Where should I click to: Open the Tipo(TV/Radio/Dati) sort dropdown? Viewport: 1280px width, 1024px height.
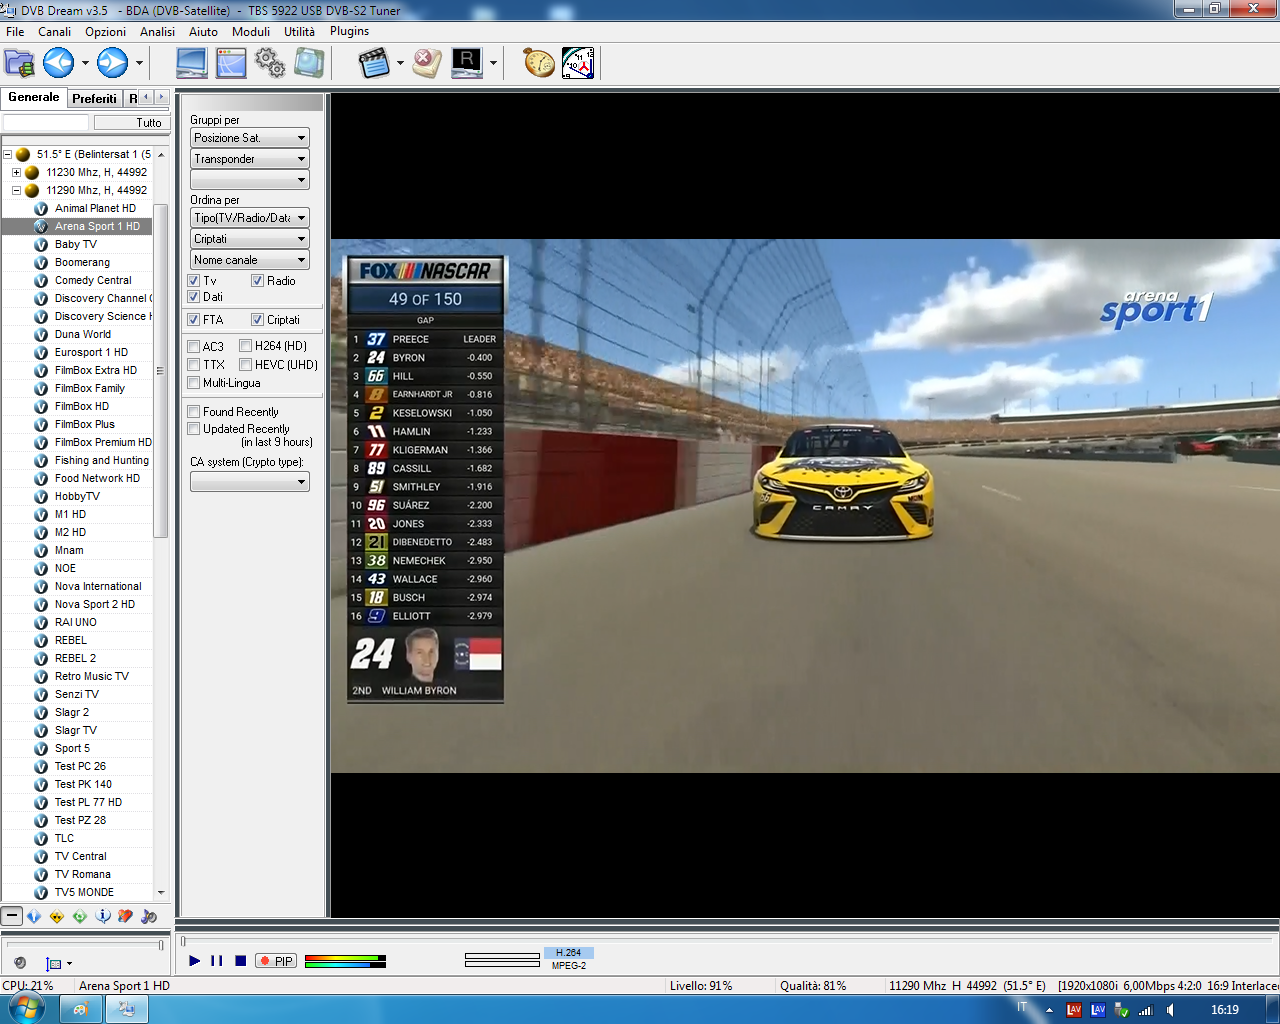(x=250, y=218)
